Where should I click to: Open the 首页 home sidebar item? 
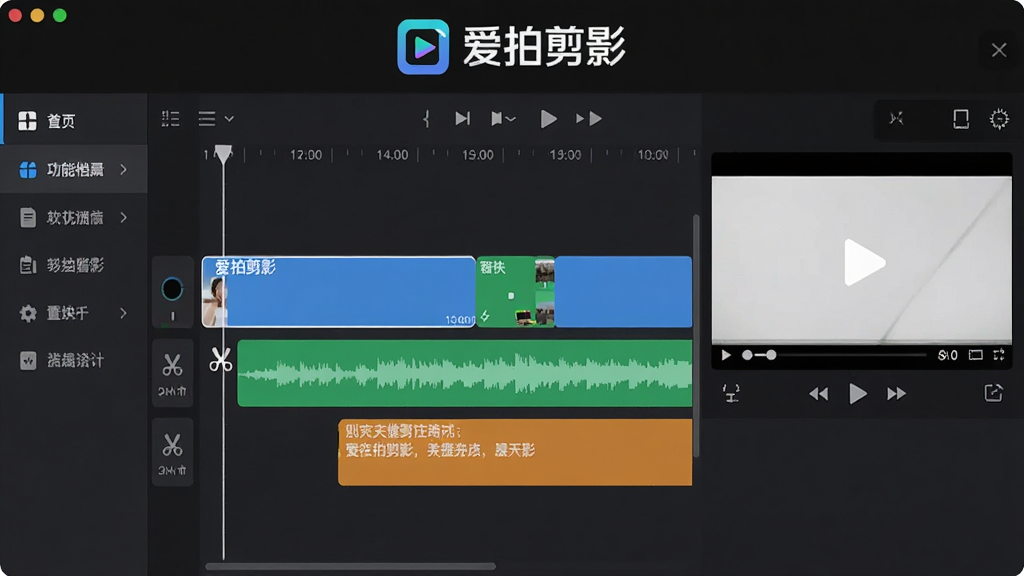(x=74, y=120)
